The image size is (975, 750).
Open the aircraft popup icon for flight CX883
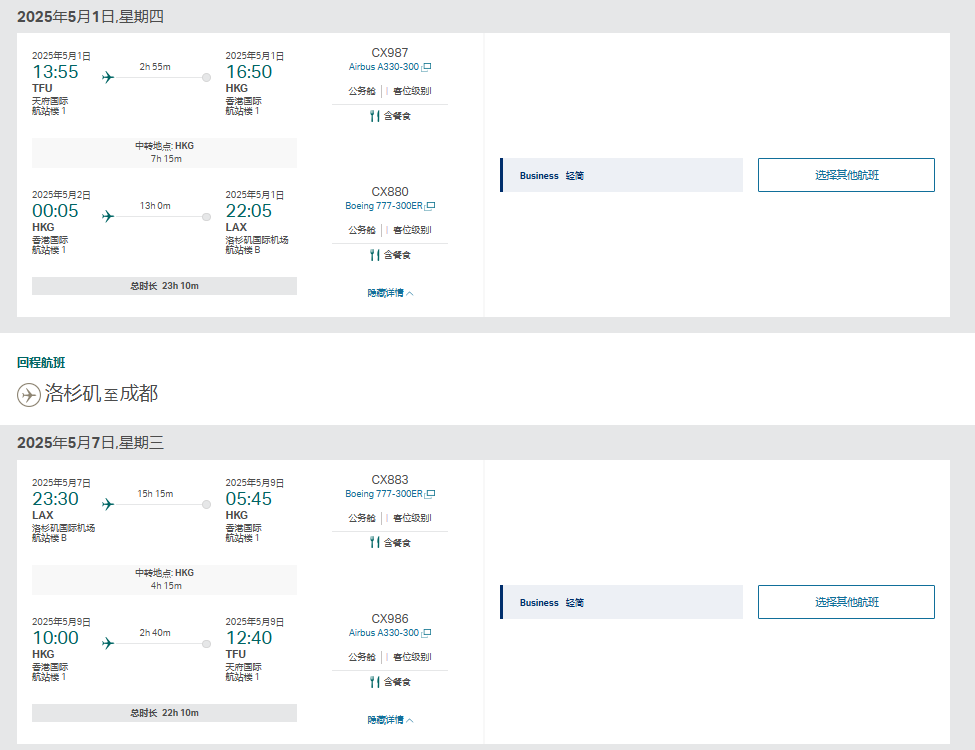(x=430, y=494)
